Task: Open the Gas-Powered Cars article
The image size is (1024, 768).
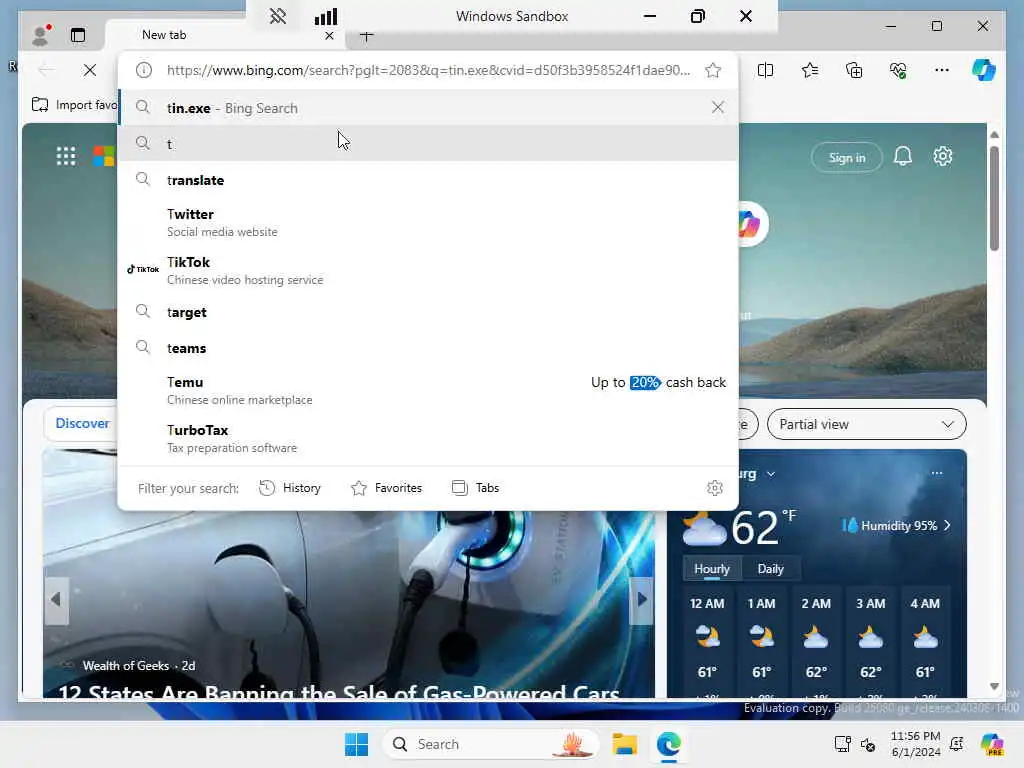Action: (x=338, y=691)
